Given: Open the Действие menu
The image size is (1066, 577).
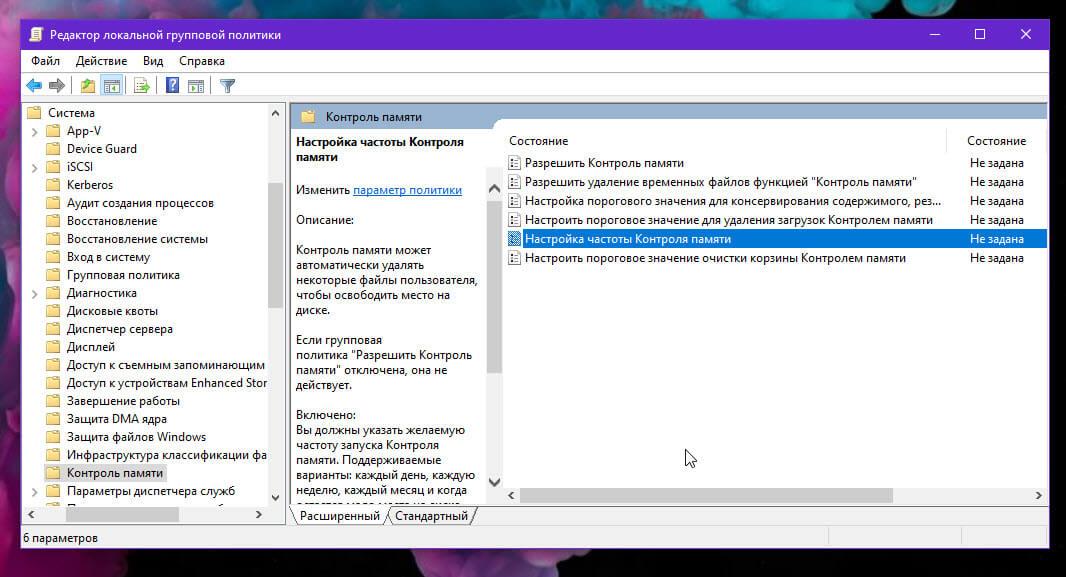Looking at the screenshot, I should pyautogui.click(x=101, y=61).
